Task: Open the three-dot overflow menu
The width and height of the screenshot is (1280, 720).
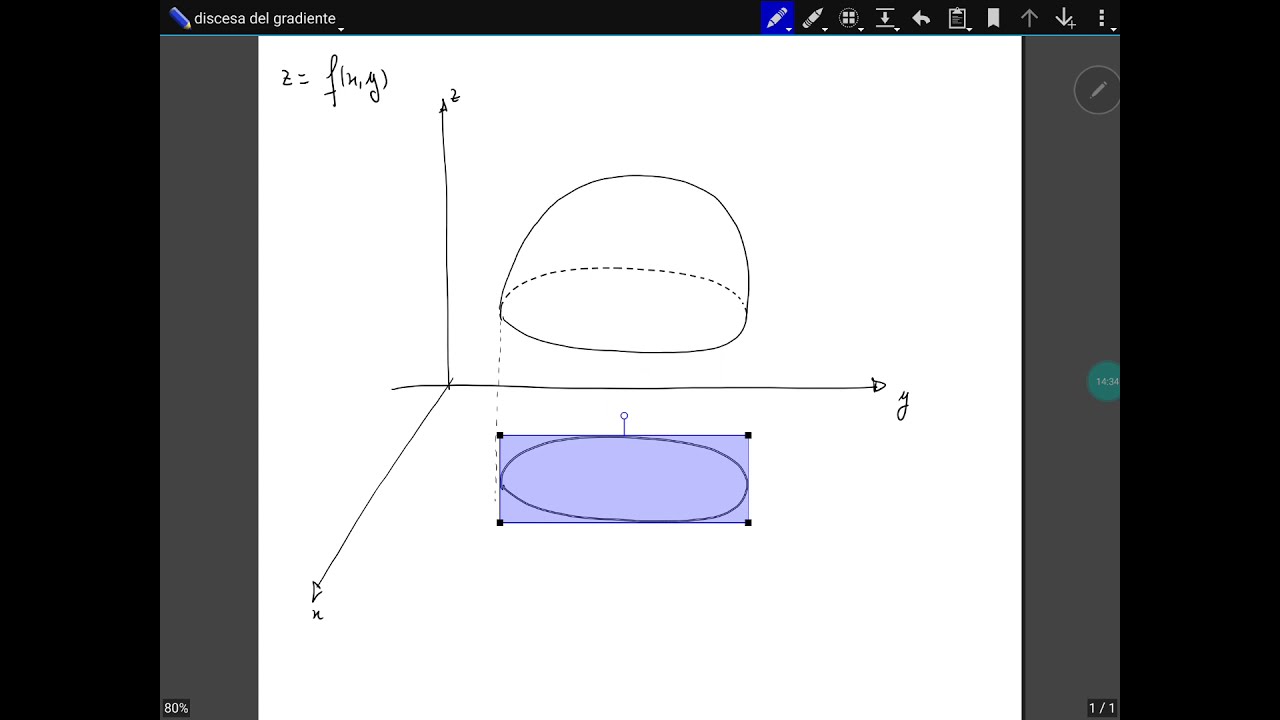Action: (x=1102, y=18)
